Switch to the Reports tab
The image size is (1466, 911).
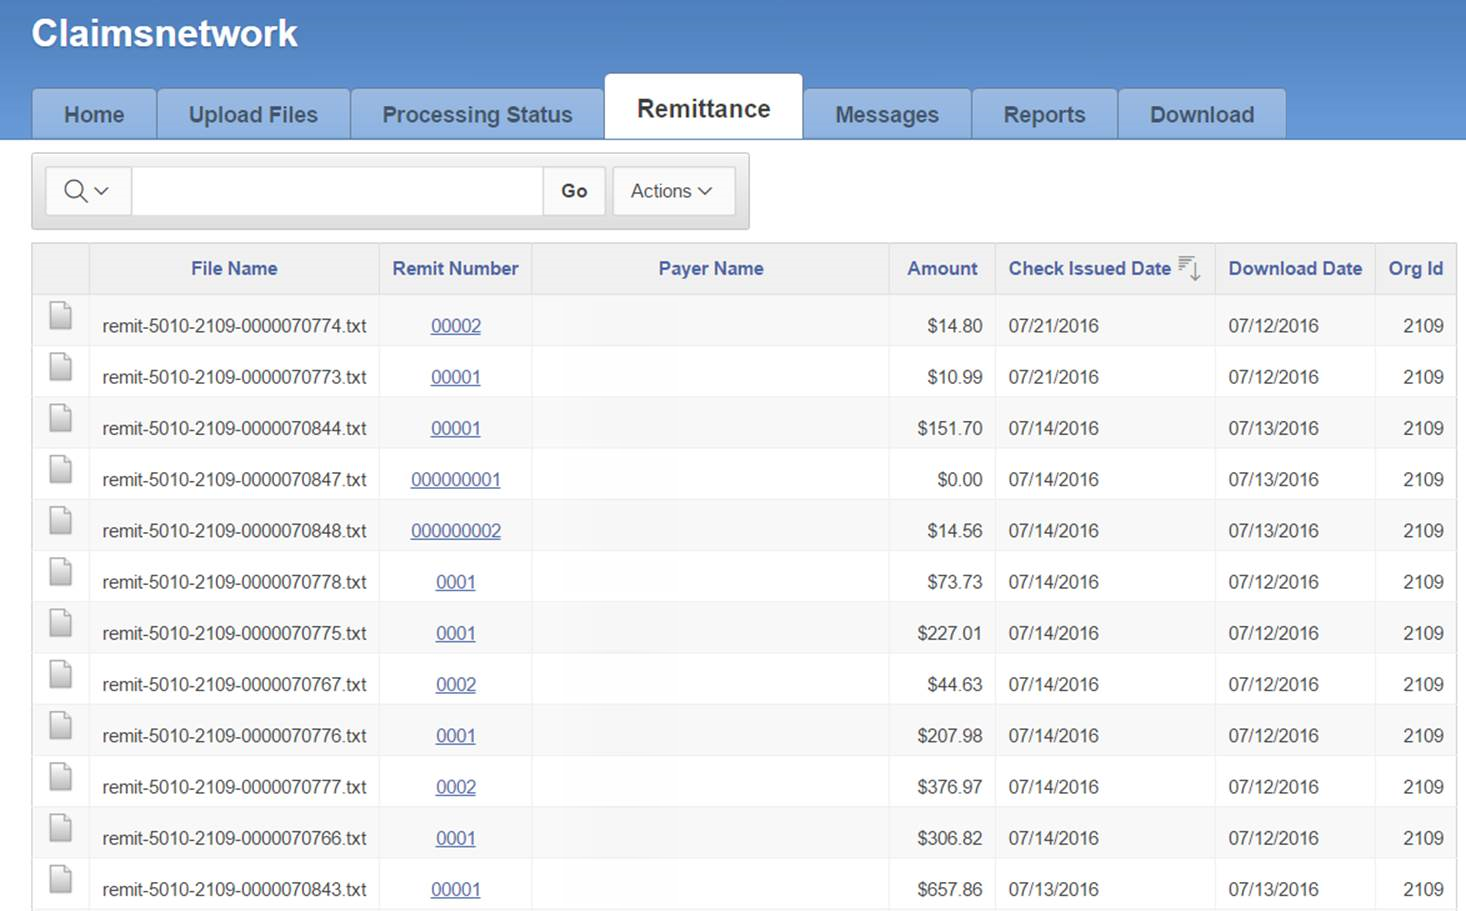(1044, 114)
